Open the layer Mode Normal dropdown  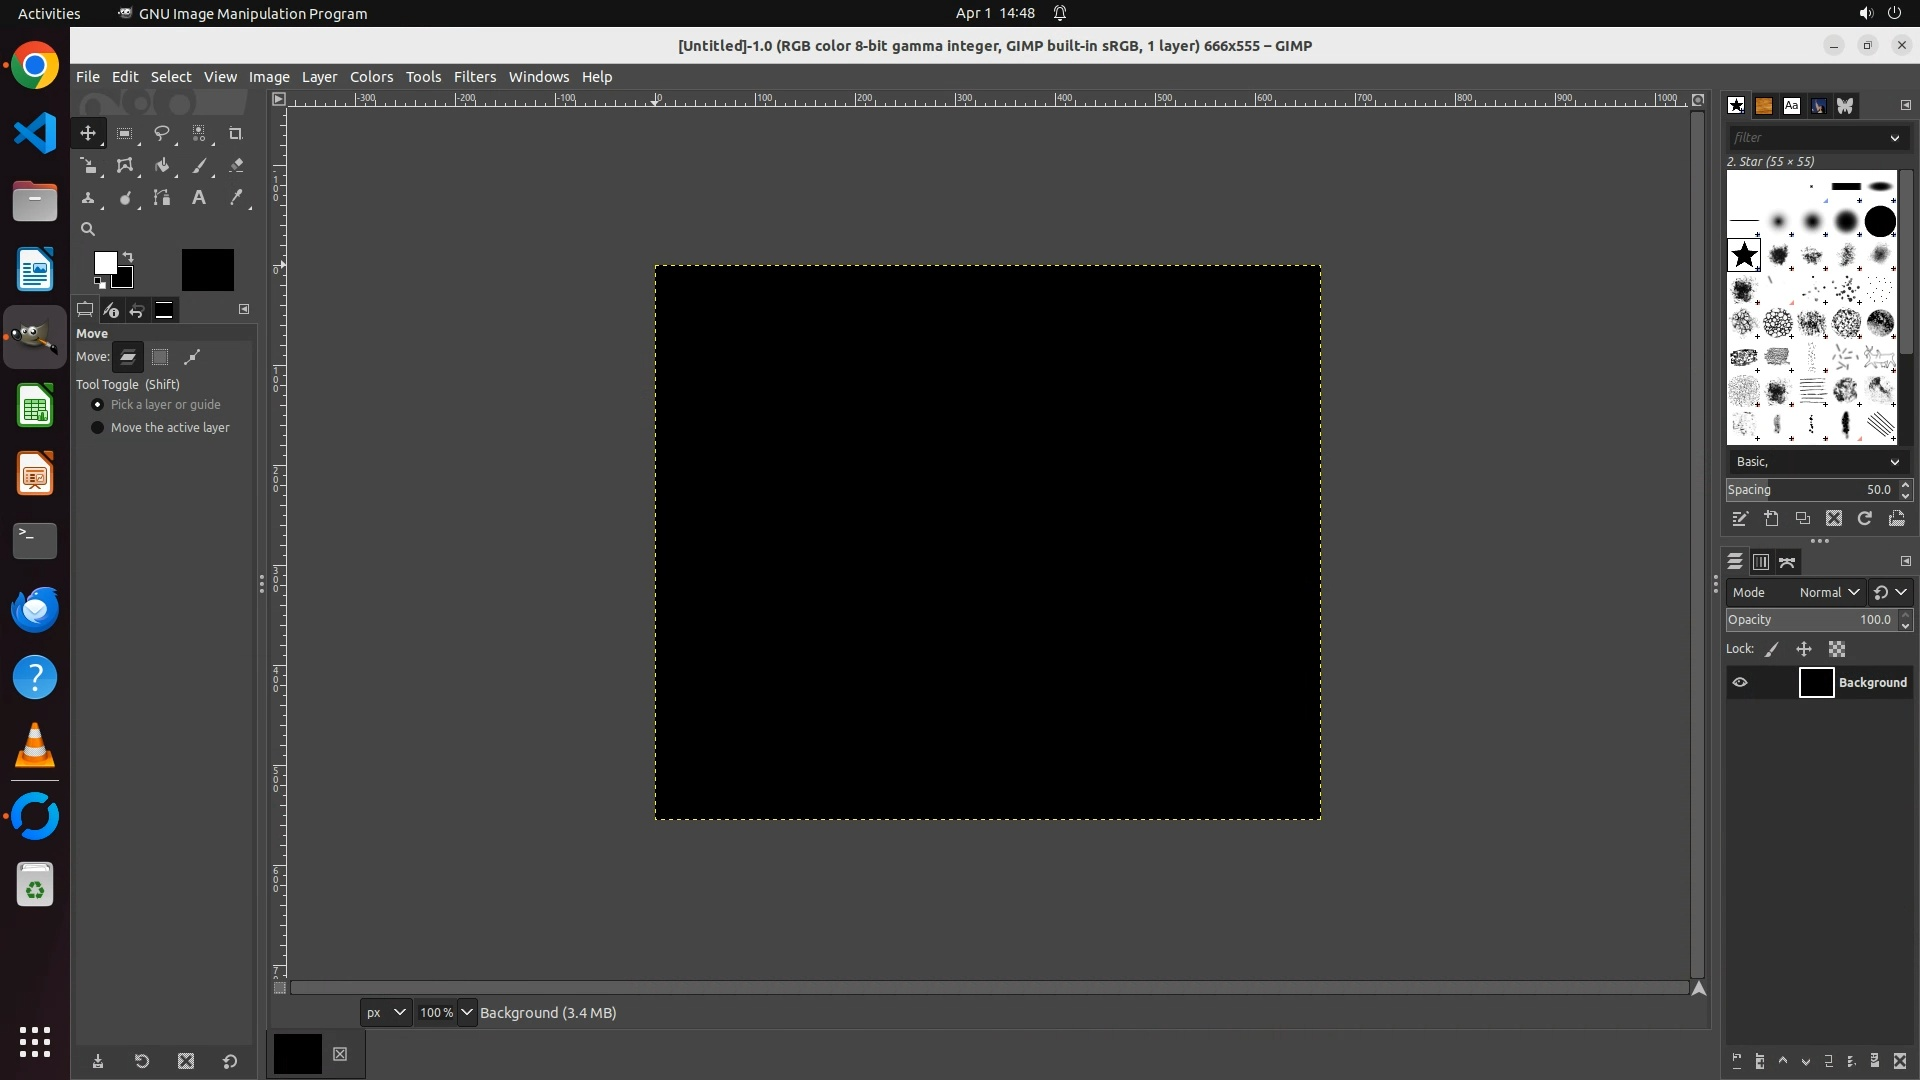coord(1828,592)
